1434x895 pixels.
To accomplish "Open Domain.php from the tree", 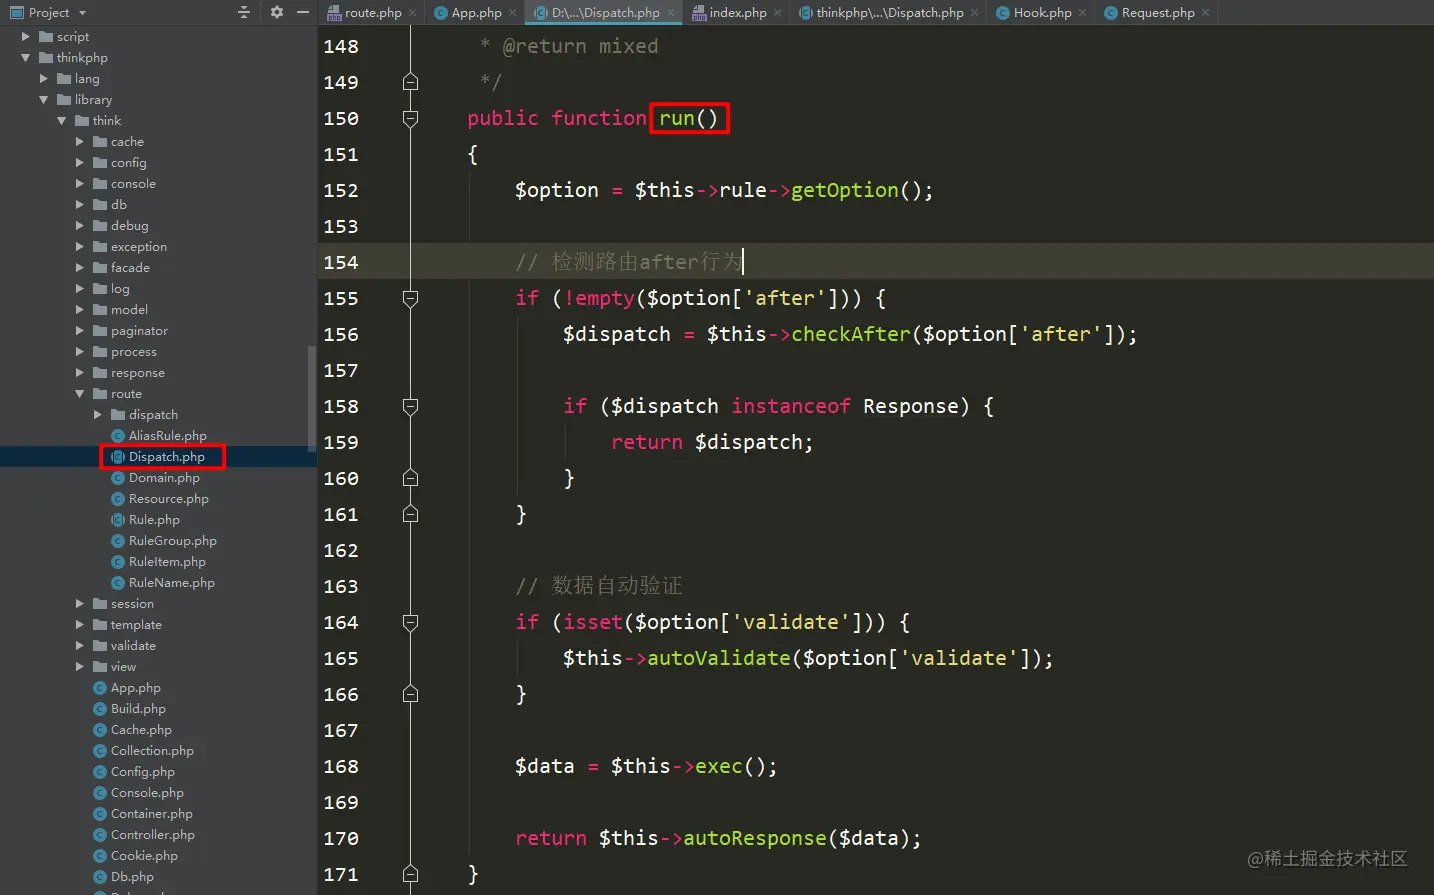I will 155,478.
